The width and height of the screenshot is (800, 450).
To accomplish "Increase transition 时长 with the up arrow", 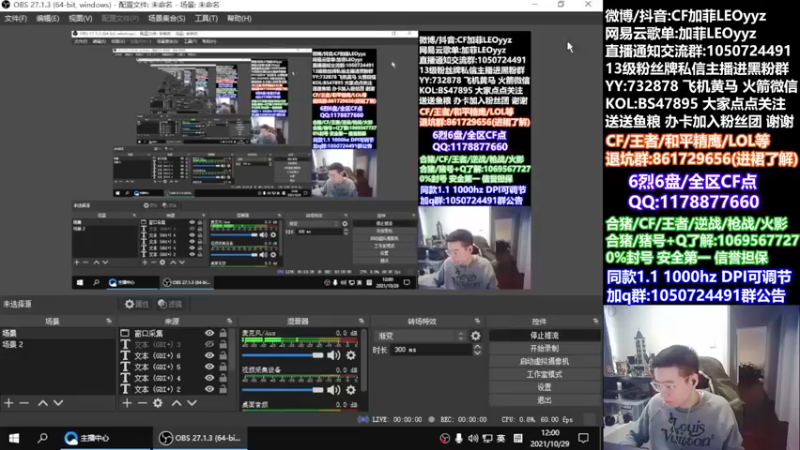I will coord(477,347).
